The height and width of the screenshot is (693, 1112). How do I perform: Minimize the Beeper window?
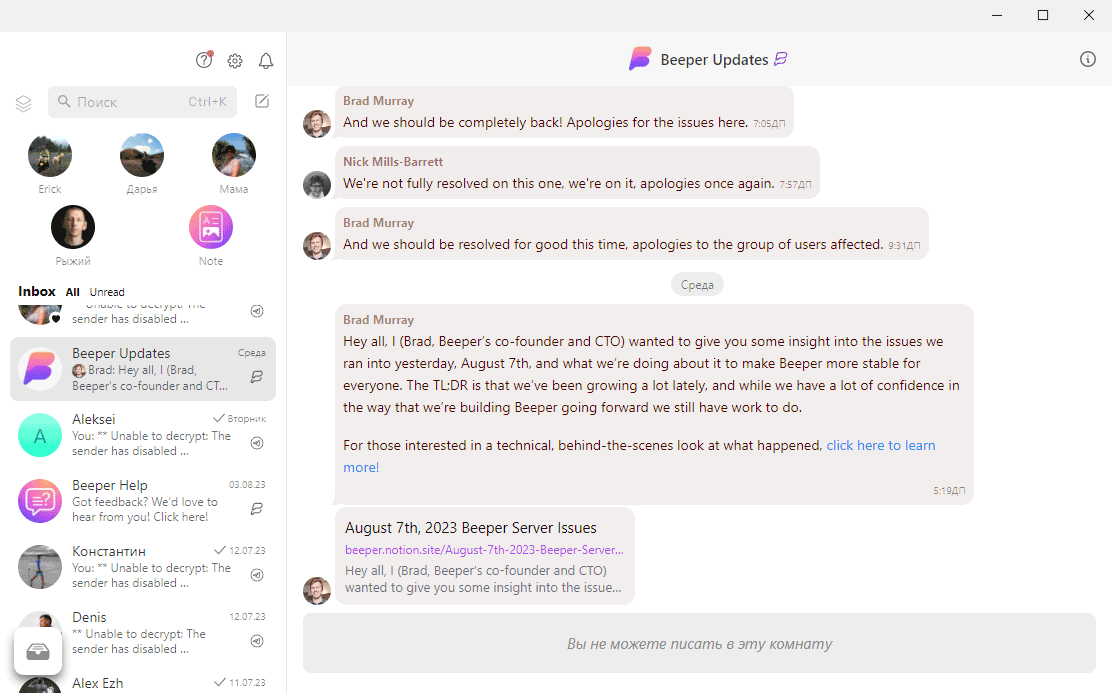click(x=996, y=15)
